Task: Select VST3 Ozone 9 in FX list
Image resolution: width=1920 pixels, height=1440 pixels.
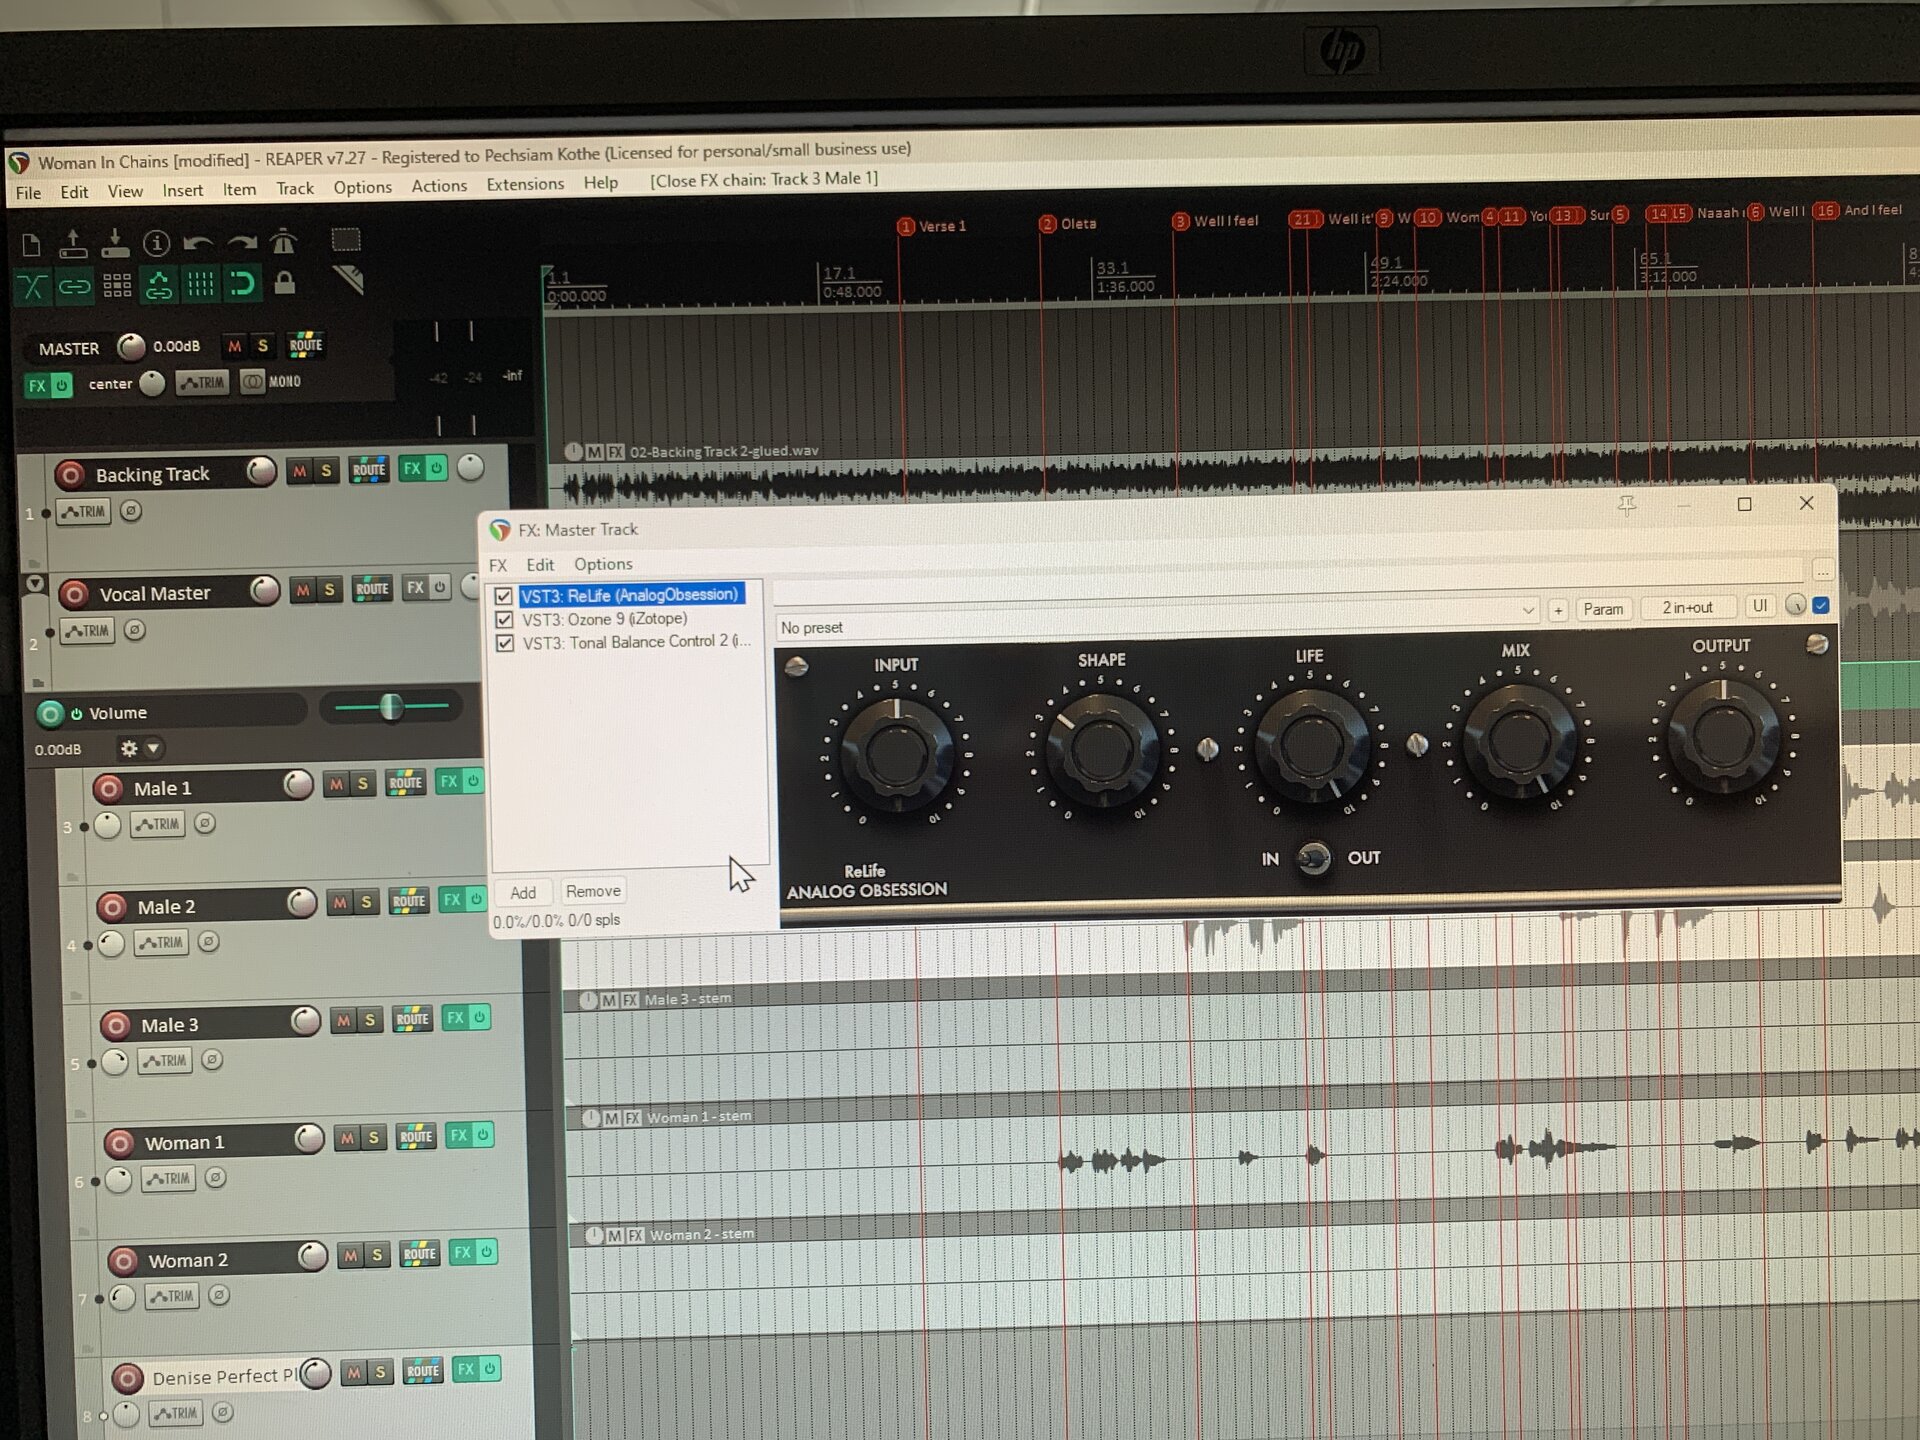Action: pyautogui.click(x=604, y=620)
